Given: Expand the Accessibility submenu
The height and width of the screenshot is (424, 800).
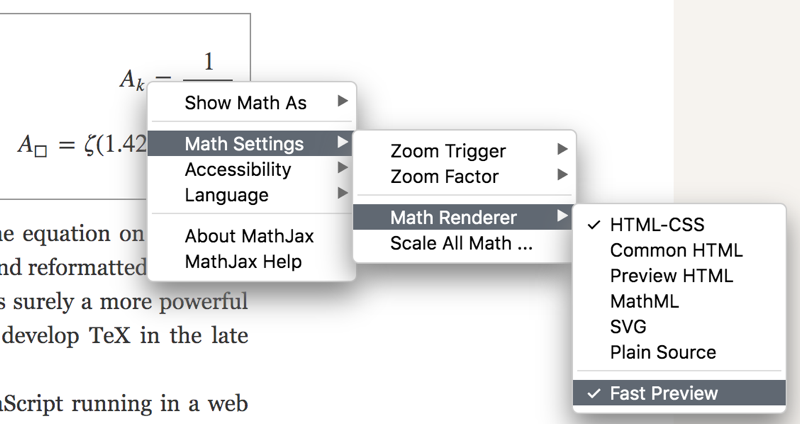Looking at the screenshot, I should point(238,170).
